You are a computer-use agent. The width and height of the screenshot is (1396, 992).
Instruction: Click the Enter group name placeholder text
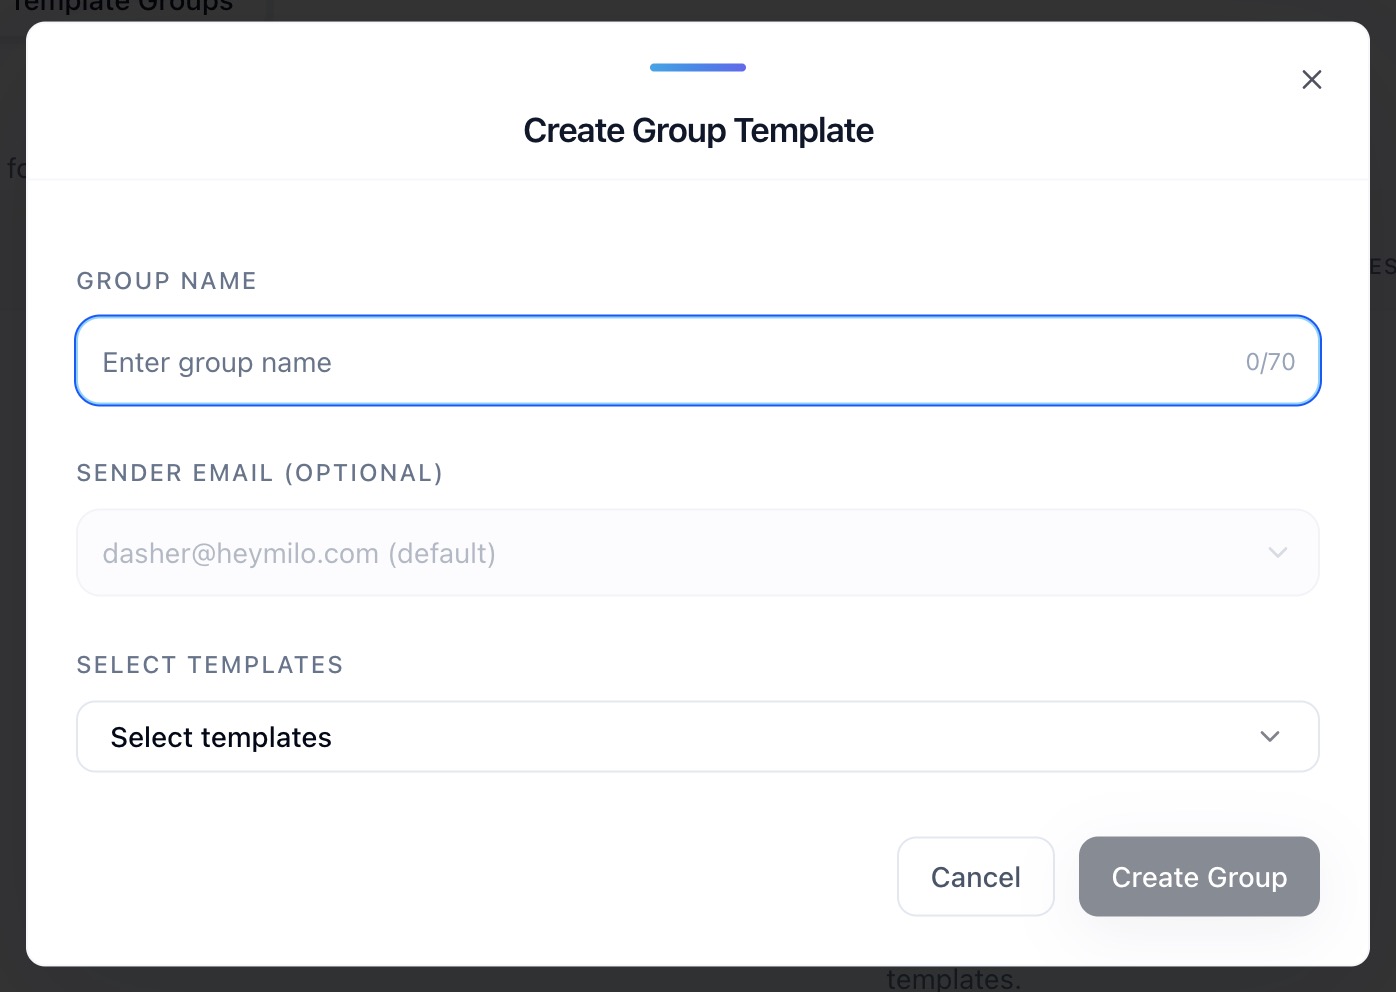tap(217, 363)
